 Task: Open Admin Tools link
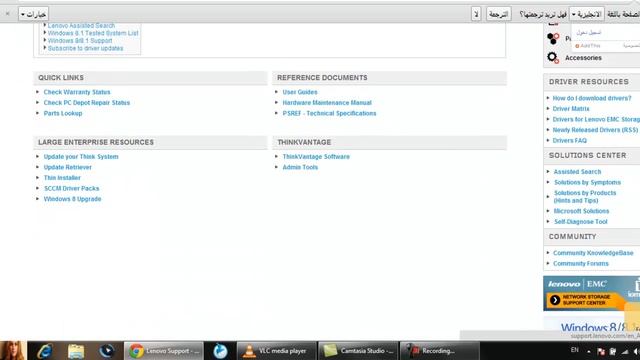[x=300, y=167]
